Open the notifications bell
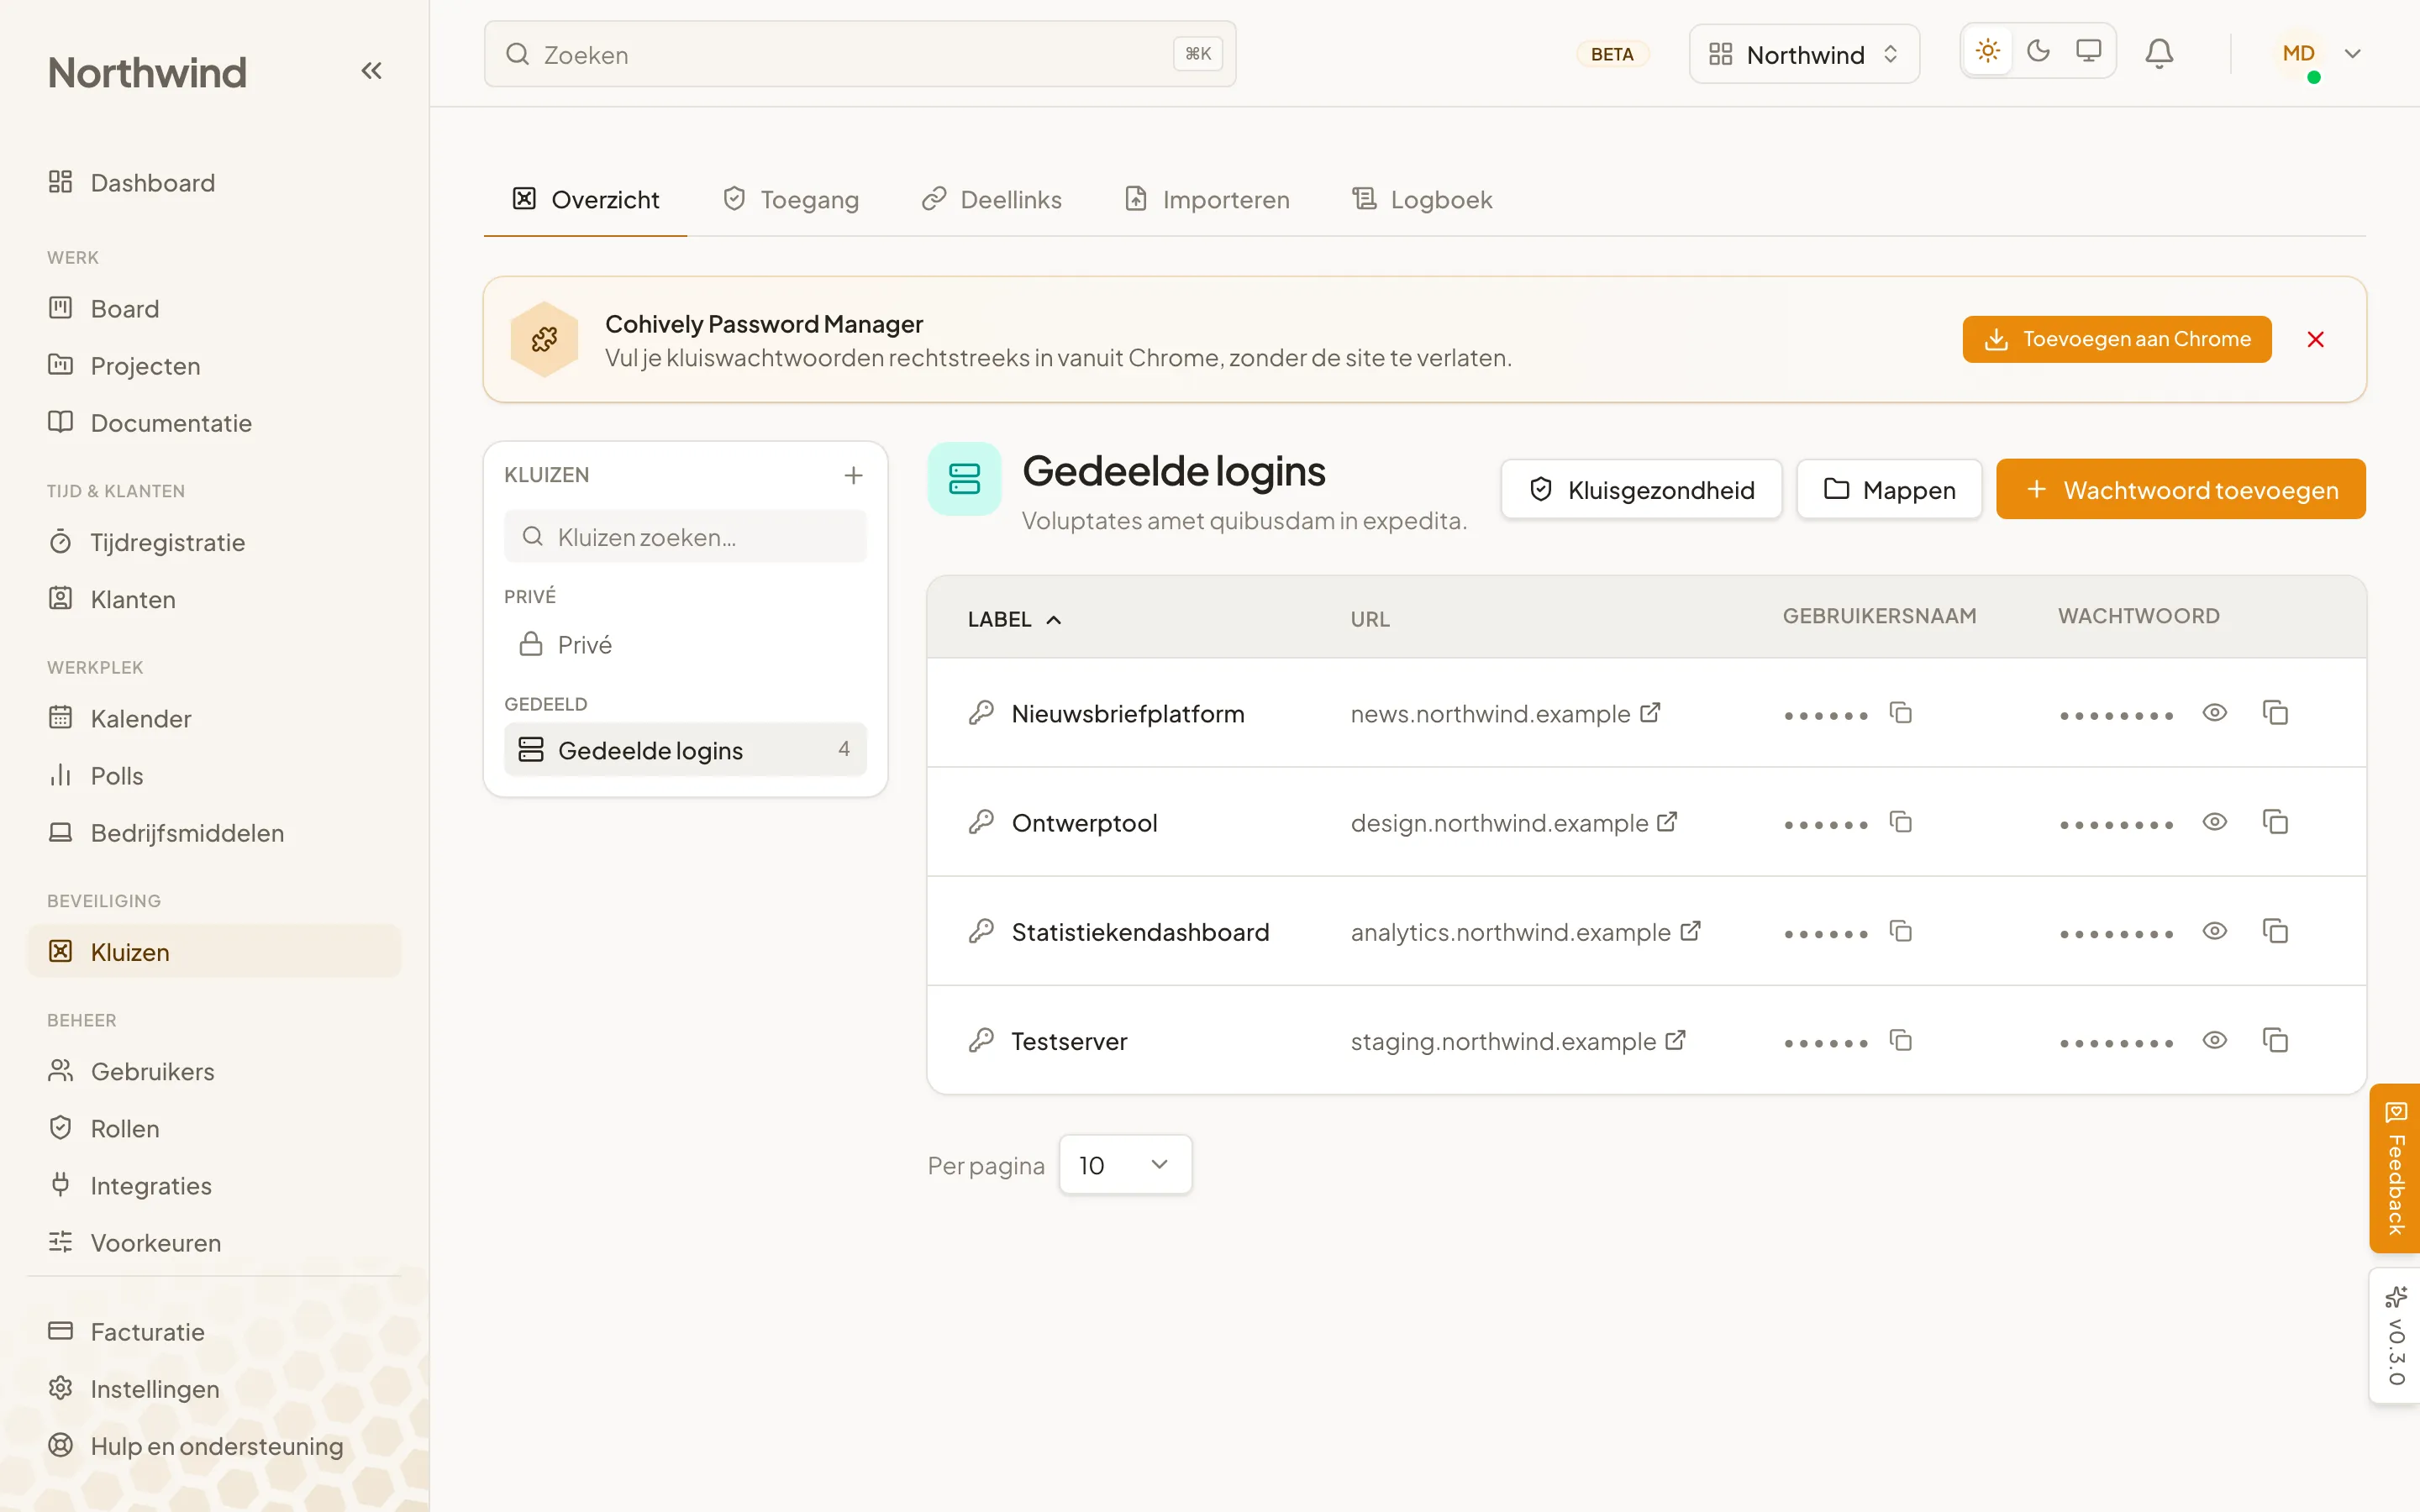Viewport: 2420px width, 1512px height. click(x=2159, y=53)
